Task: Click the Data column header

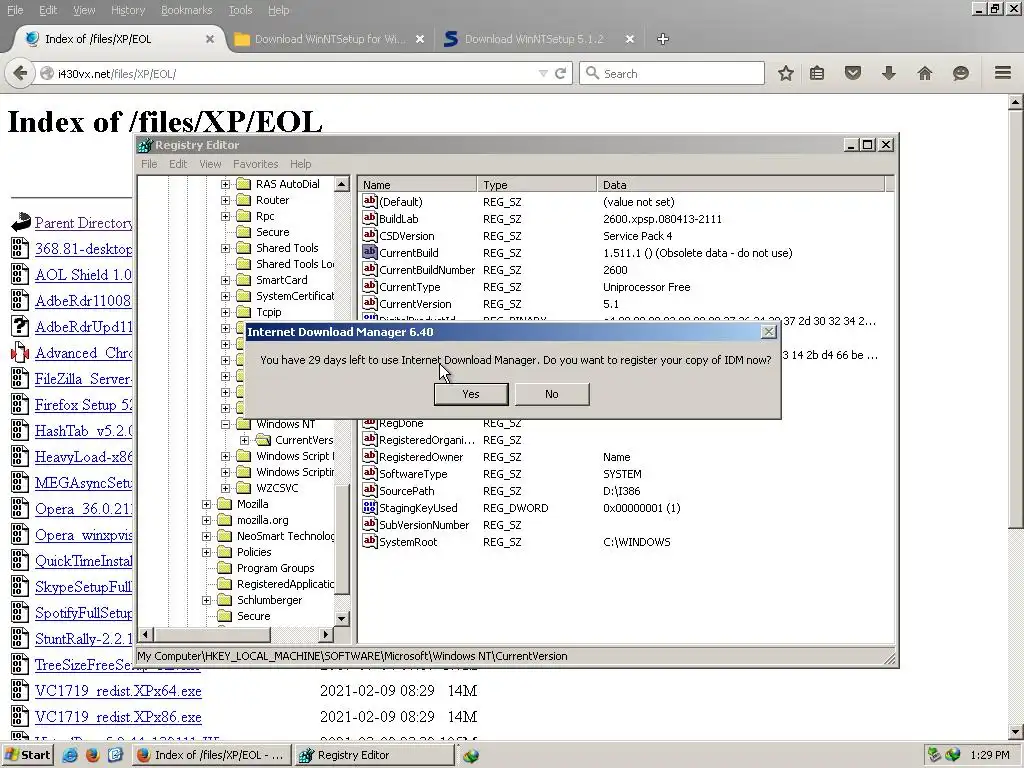Action: (x=741, y=185)
